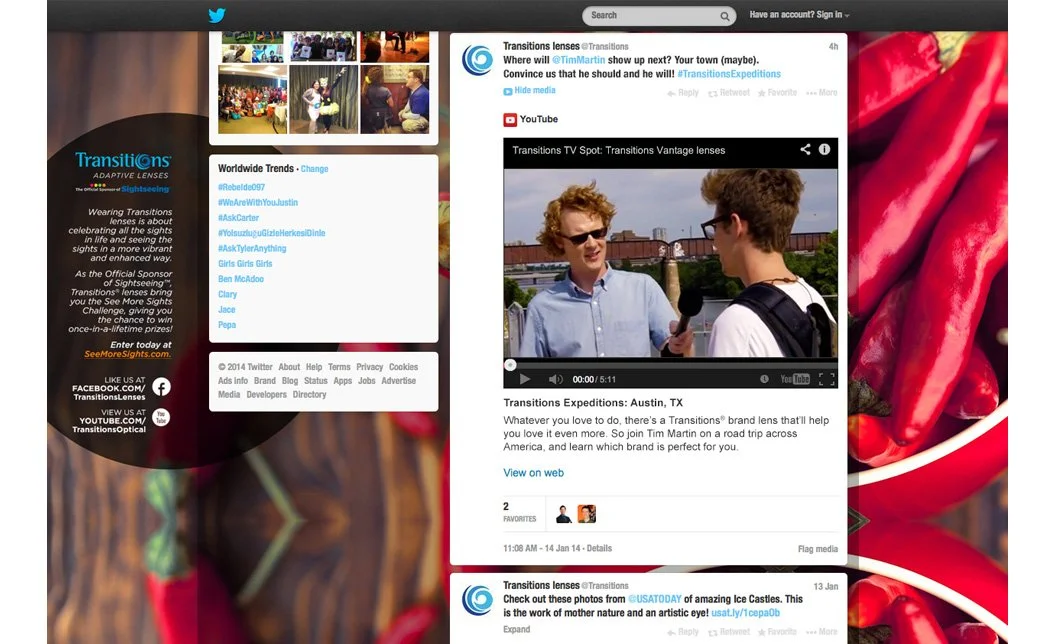This screenshot has width=1056, height=644.
Task: Open the #AskCarter trend
Action: point(238,218)
